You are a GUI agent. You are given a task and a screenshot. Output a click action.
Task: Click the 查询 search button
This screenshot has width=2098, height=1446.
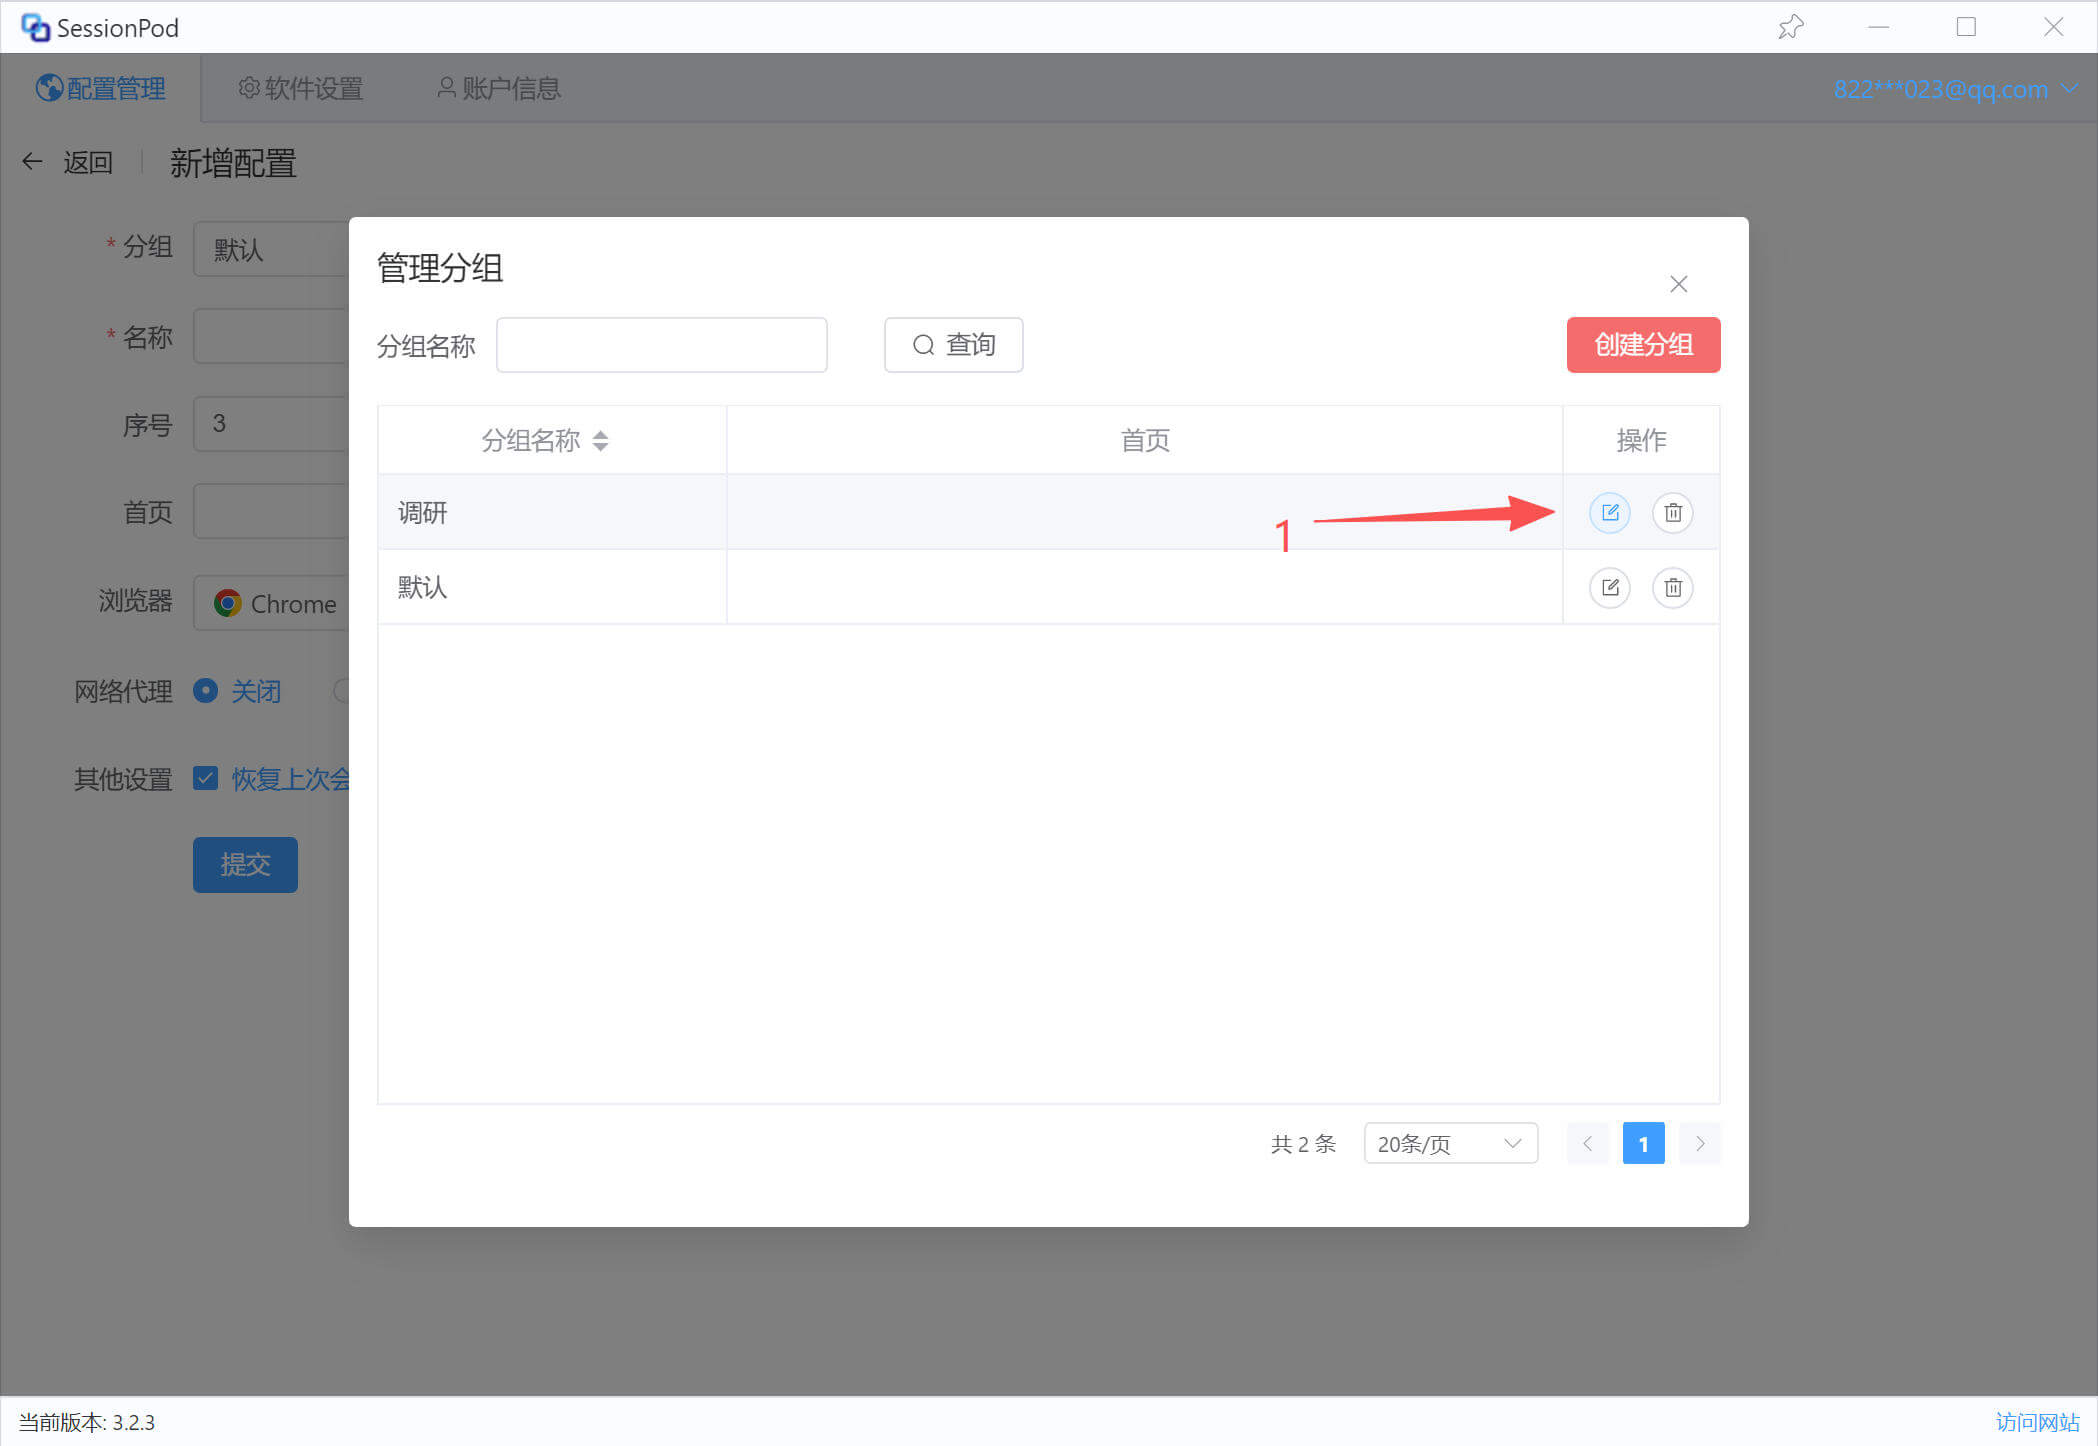tap(953, 345)
